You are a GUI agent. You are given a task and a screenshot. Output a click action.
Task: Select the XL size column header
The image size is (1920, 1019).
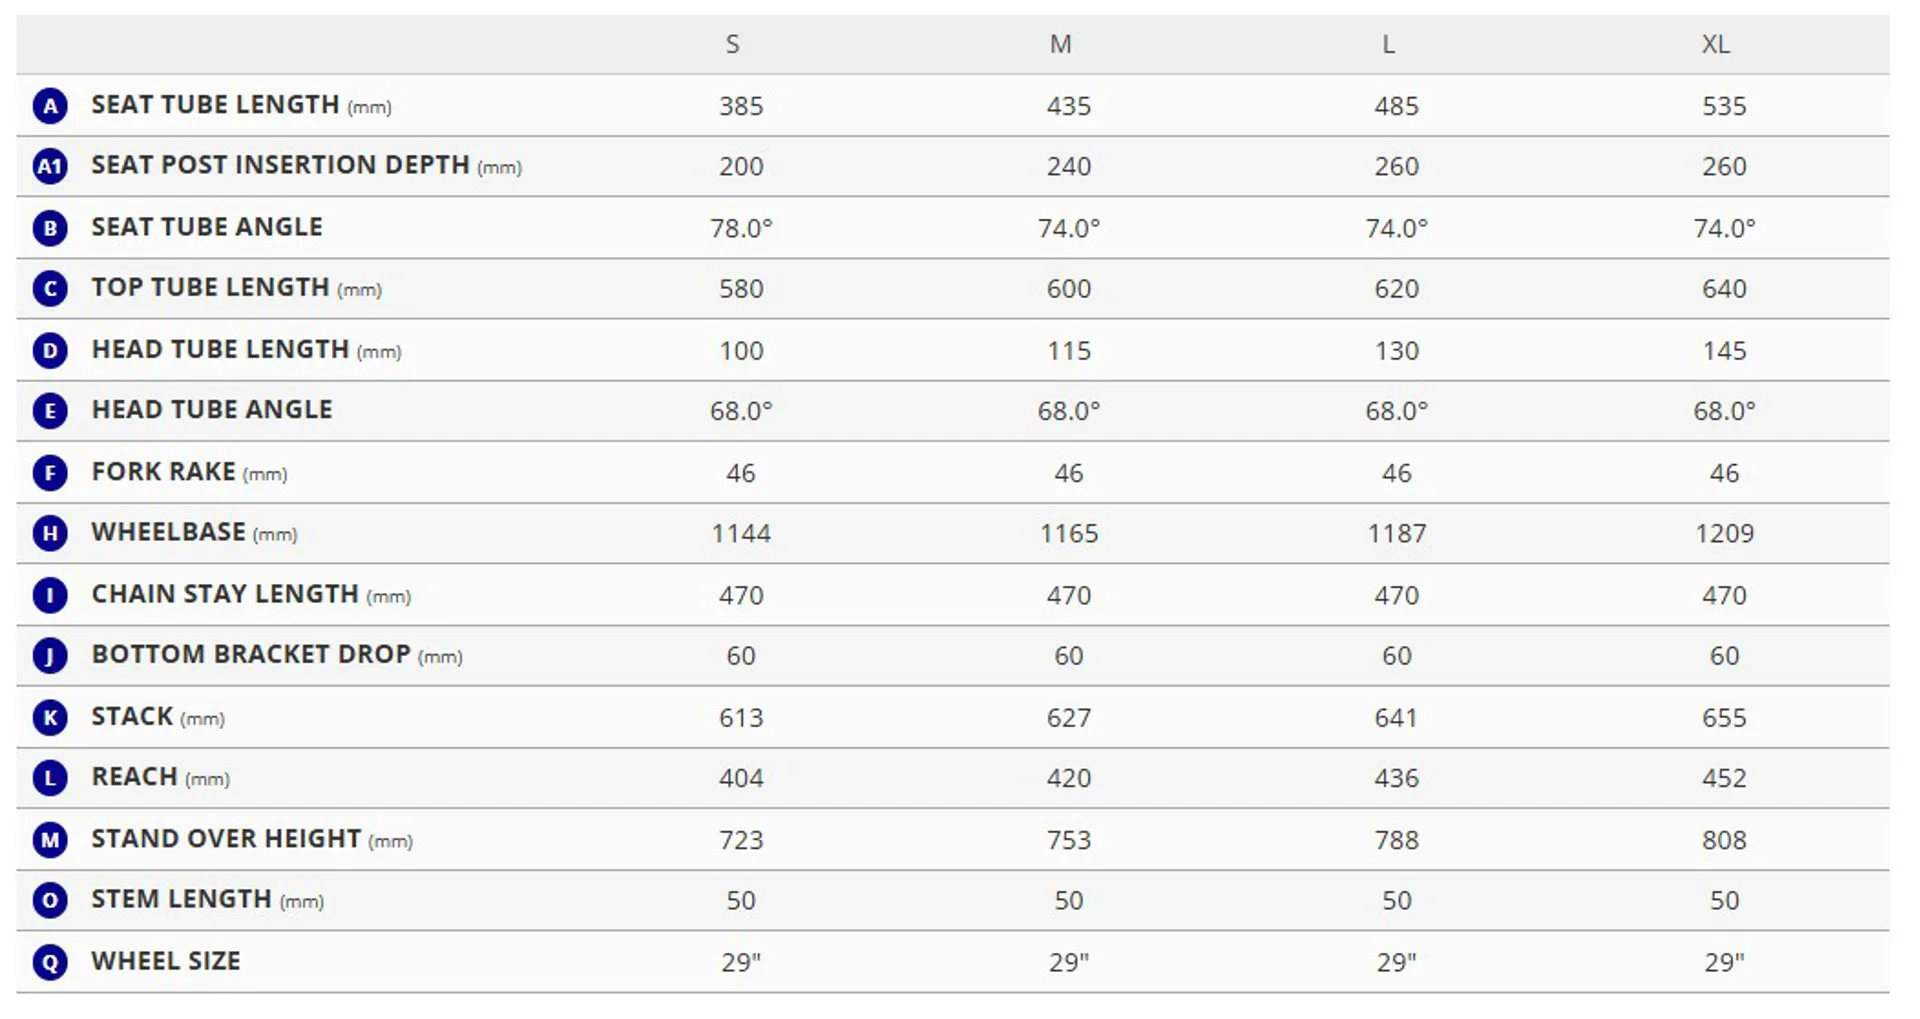(1716, 44)
